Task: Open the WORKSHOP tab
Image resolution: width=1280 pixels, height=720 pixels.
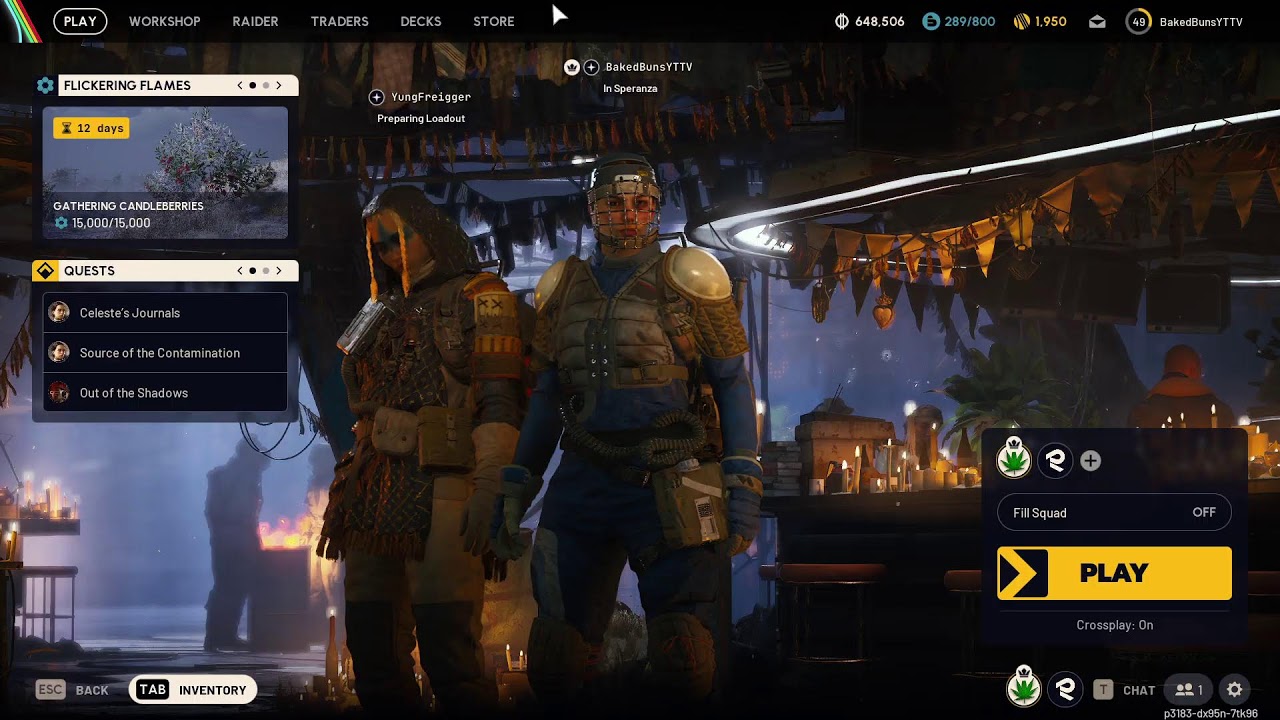Action: point(165,21)
